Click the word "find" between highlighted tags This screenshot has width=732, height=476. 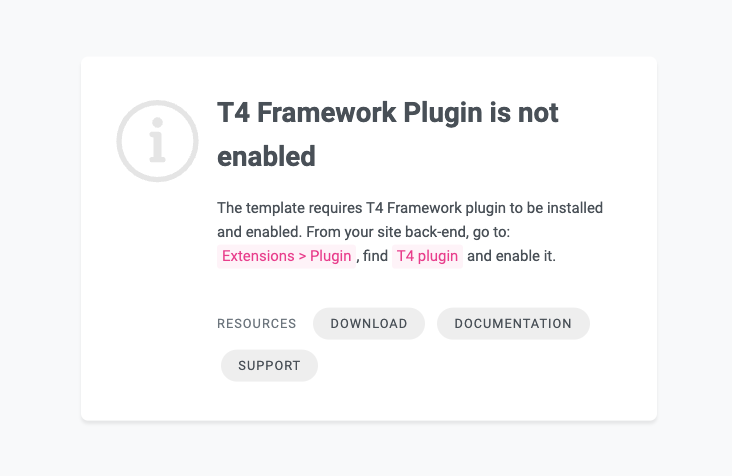coord(374,256)
